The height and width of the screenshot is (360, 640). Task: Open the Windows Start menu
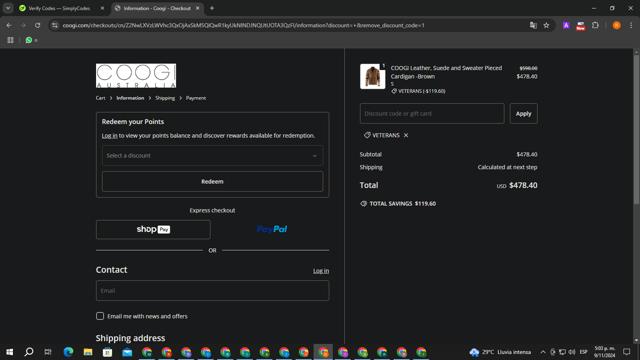[x=9, y=352]
